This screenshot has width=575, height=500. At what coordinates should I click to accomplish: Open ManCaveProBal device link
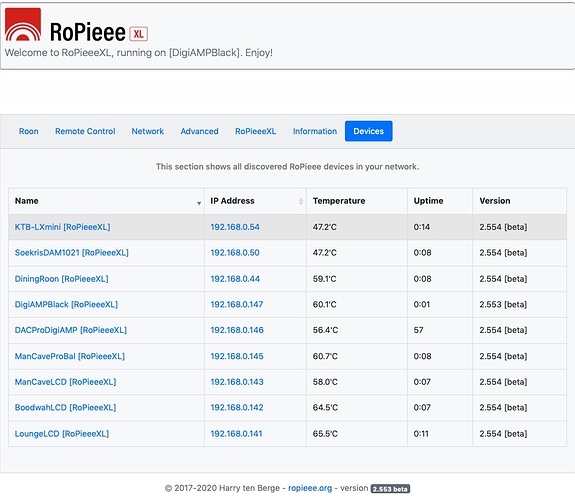point(70,356)
